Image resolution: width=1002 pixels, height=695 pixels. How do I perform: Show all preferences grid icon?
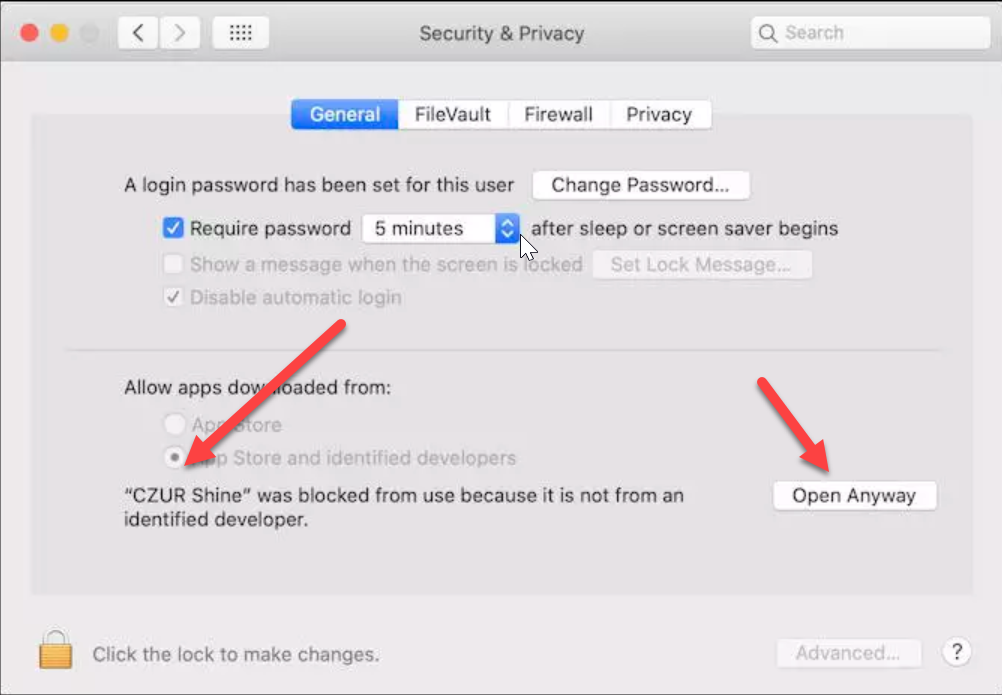pos(241,33)
